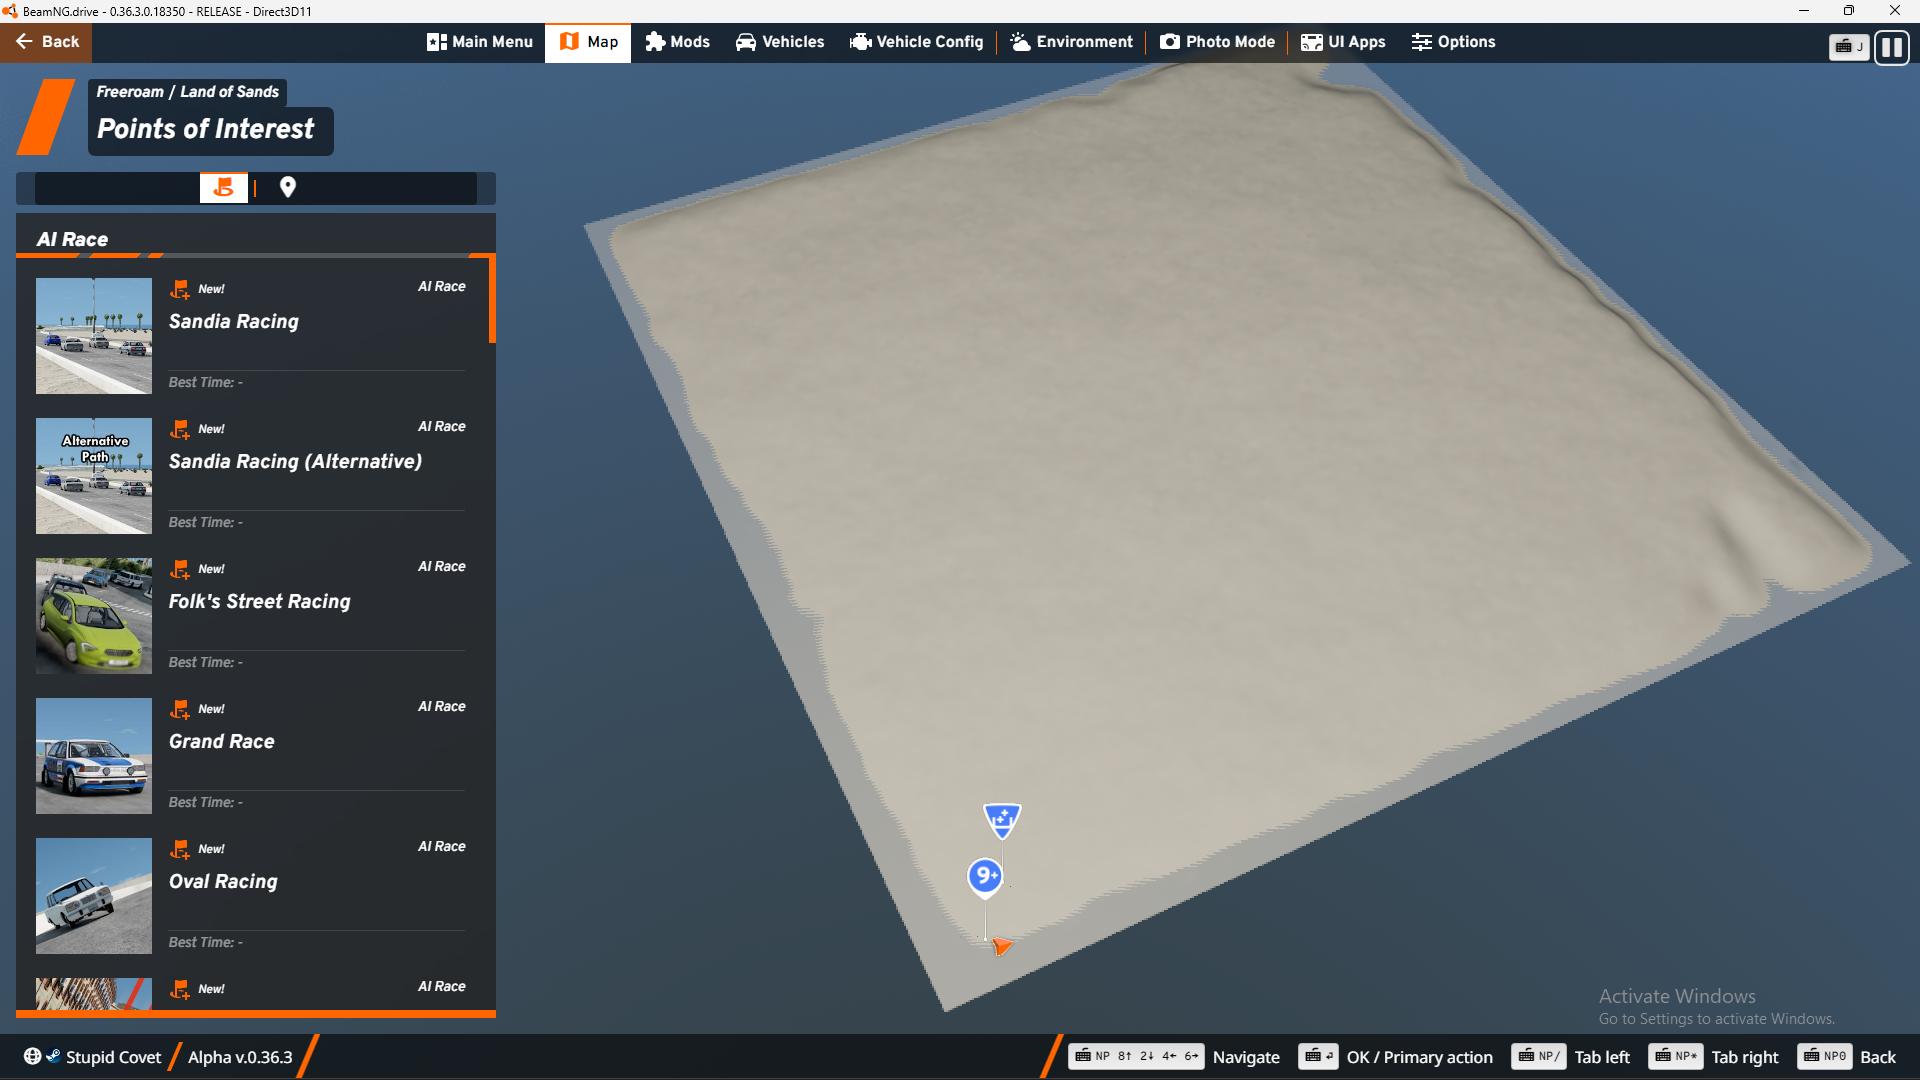Open the UI Apps menu
This screenshot has width=1920, height=1080.
tap(1343, 42)
